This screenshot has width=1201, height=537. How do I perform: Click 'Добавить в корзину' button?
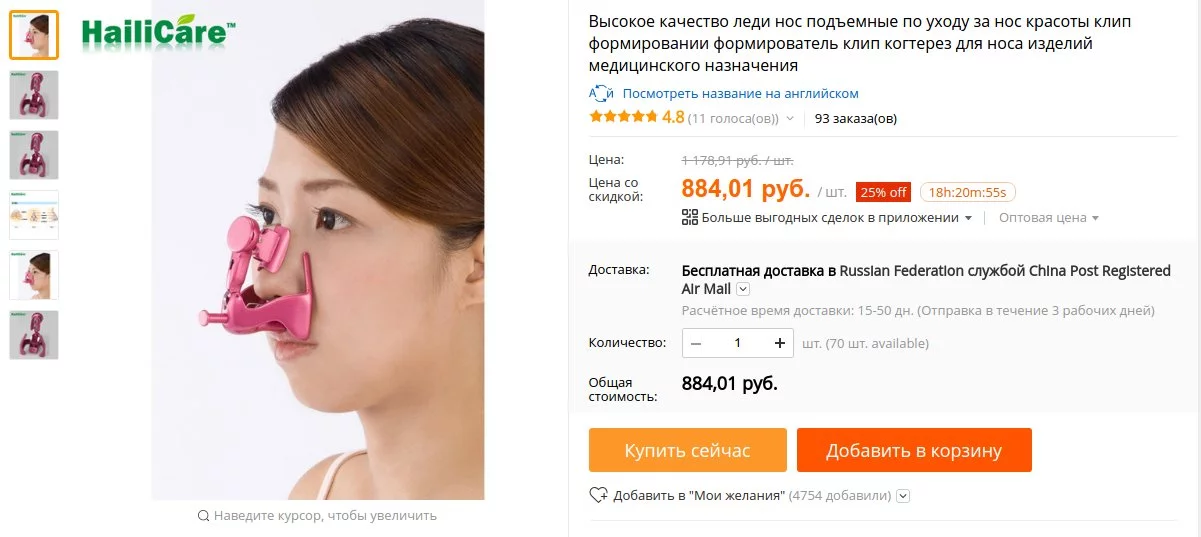pyautogui.click(x=914, y=450)
